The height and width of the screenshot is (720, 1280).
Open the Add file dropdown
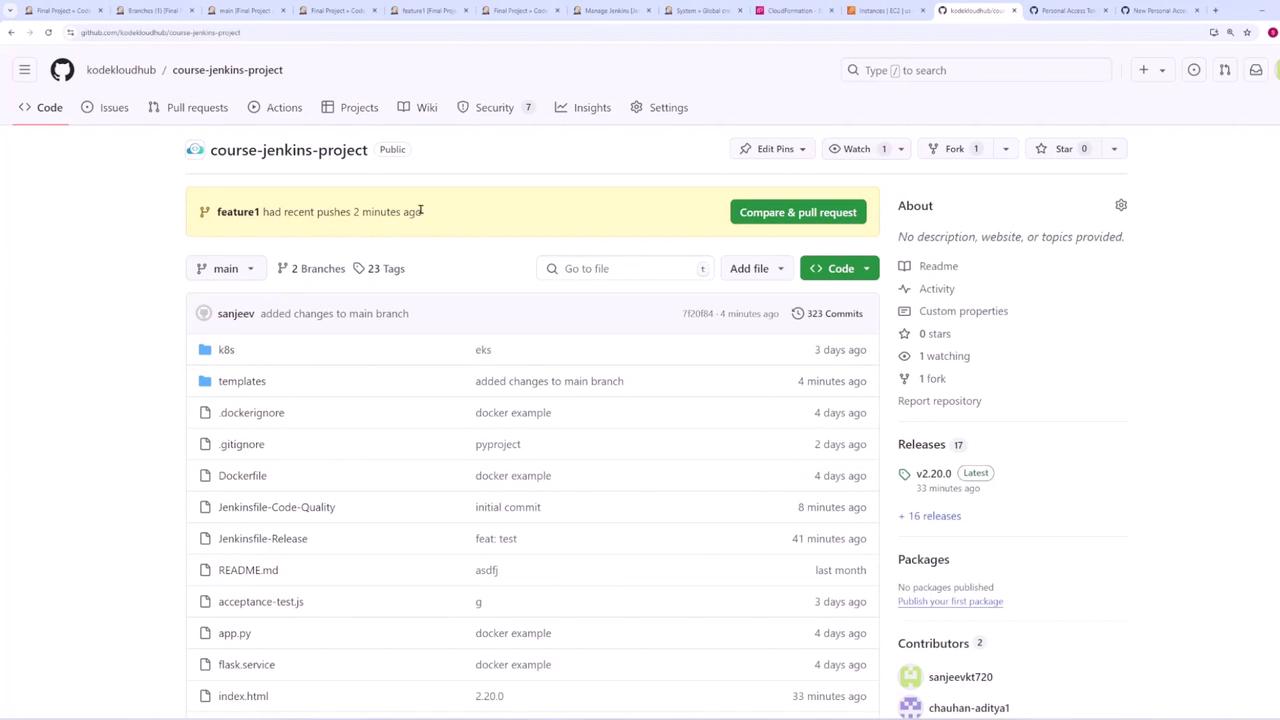coord(756,269)
